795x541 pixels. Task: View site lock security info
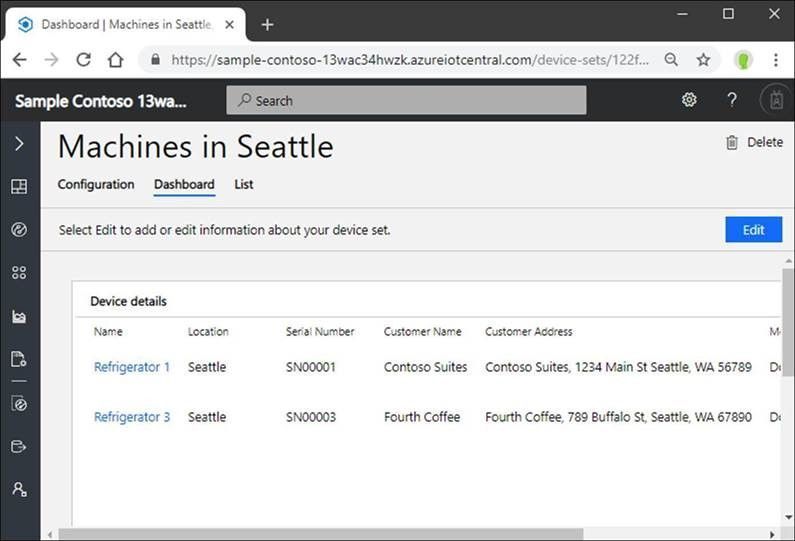pos(156,59)
